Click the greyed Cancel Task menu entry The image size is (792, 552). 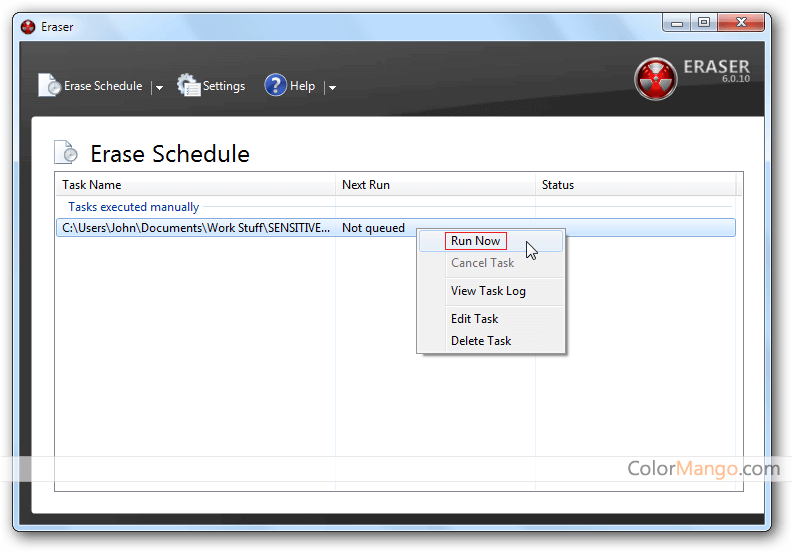tap(482, 263)
